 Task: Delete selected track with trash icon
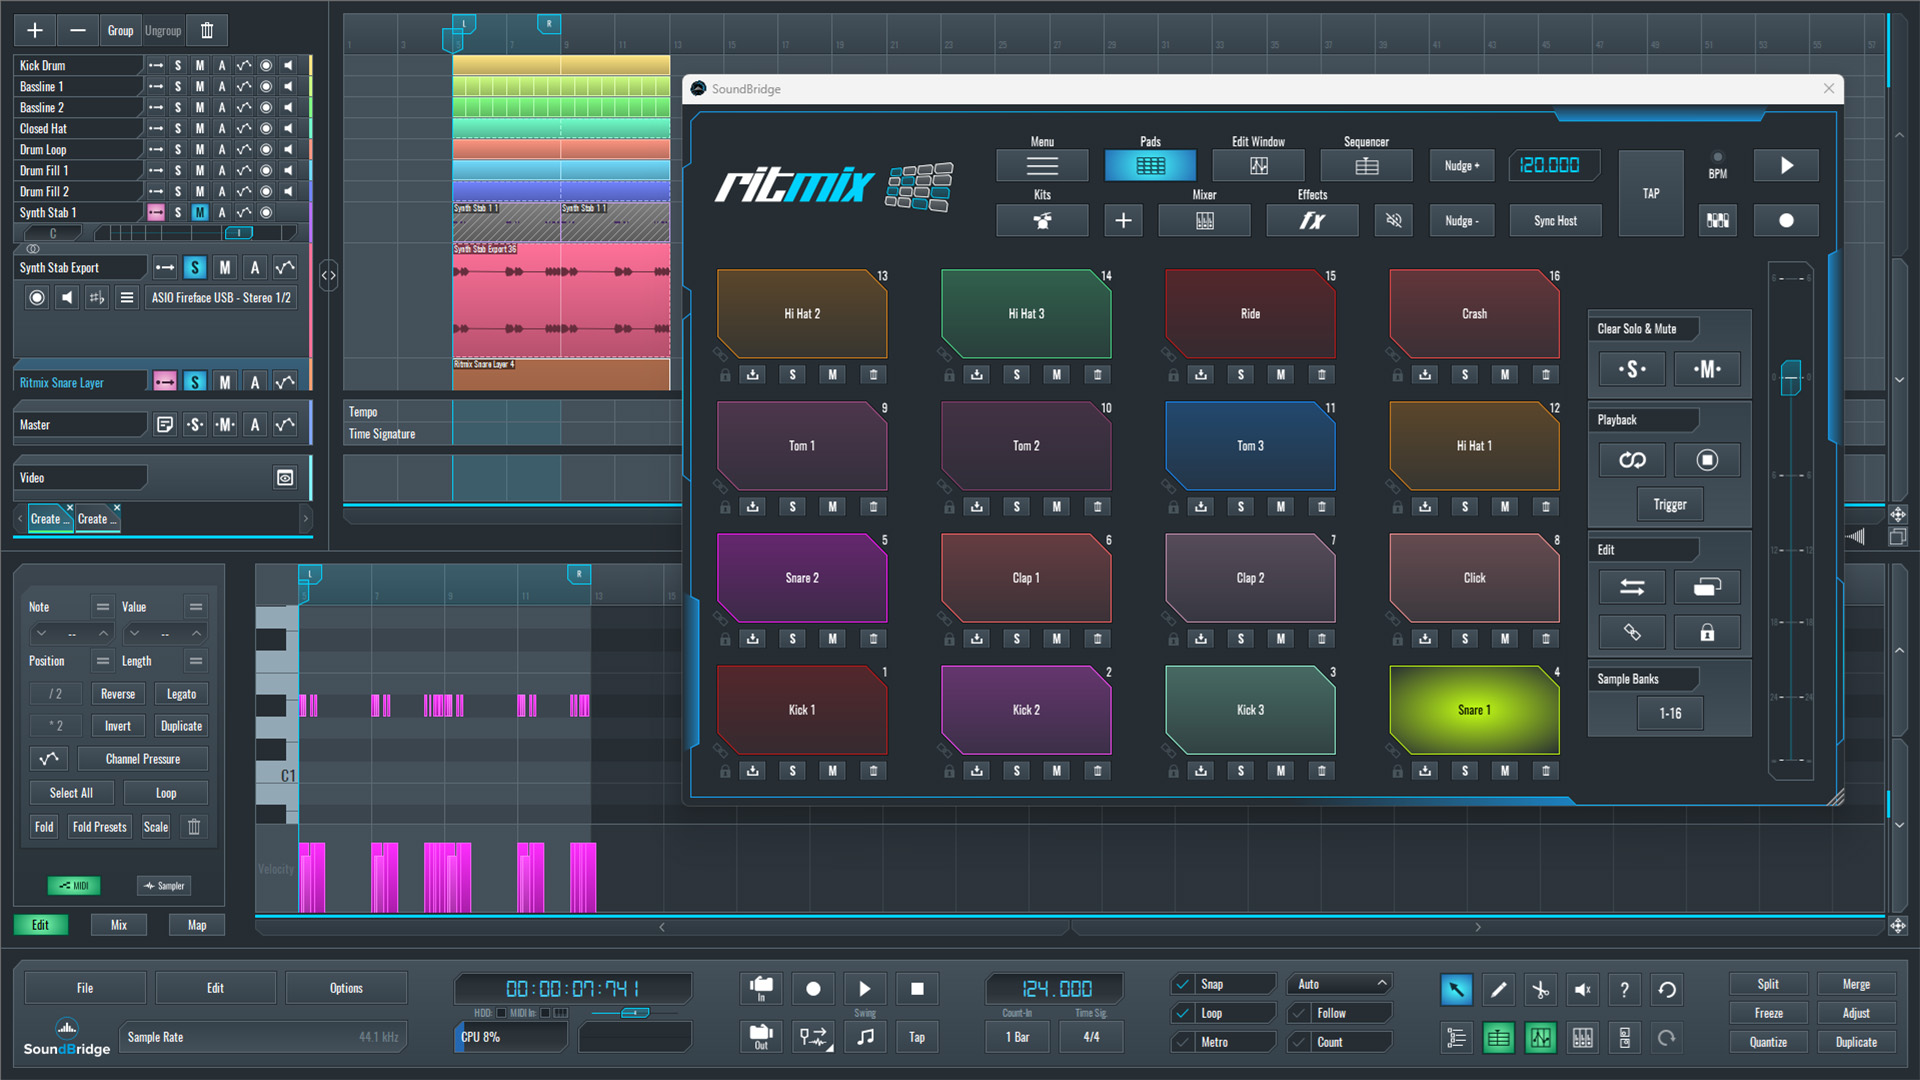207,31
